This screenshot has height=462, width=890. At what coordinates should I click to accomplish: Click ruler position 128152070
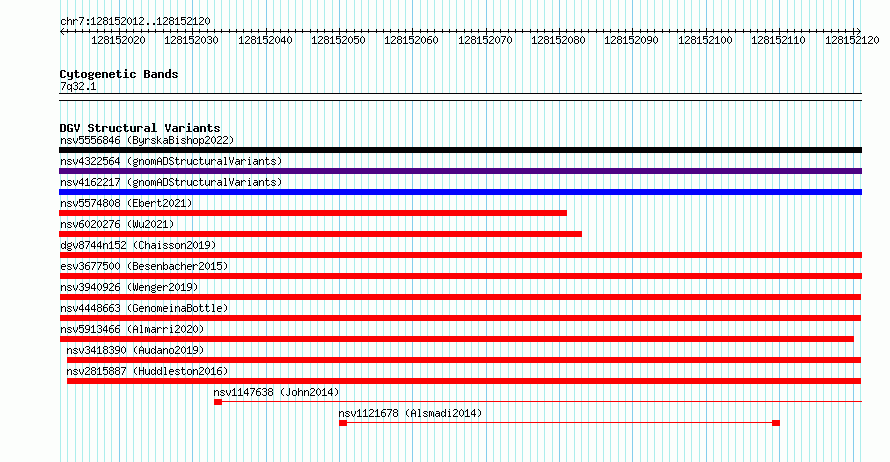tap(485, 40)
